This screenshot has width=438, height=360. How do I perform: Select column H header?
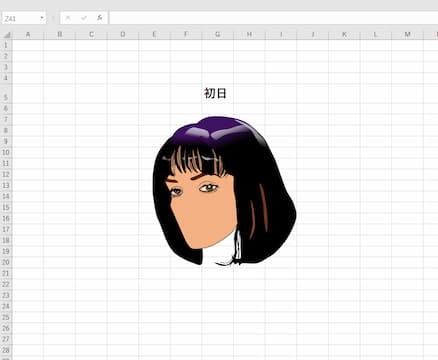click(x=249, y=35)
